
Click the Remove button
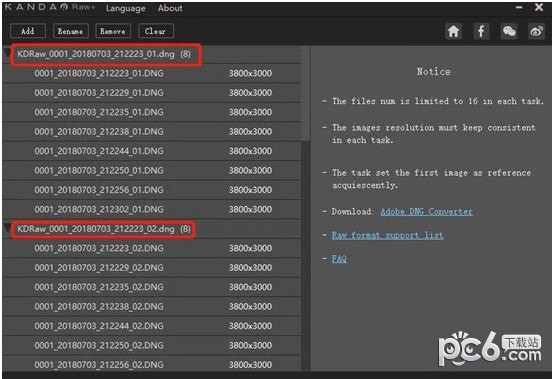click(113, 31)
